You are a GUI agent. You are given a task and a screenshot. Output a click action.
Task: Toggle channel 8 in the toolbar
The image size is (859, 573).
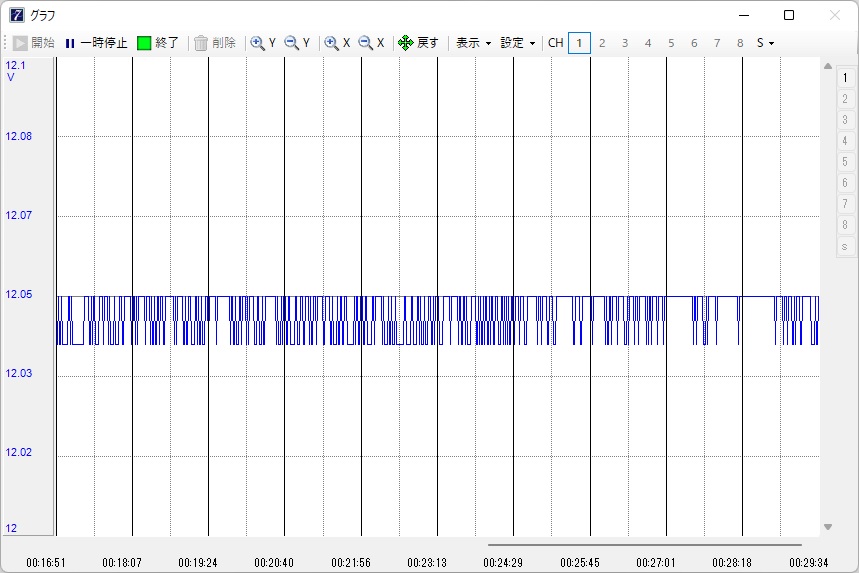[740, 43]
